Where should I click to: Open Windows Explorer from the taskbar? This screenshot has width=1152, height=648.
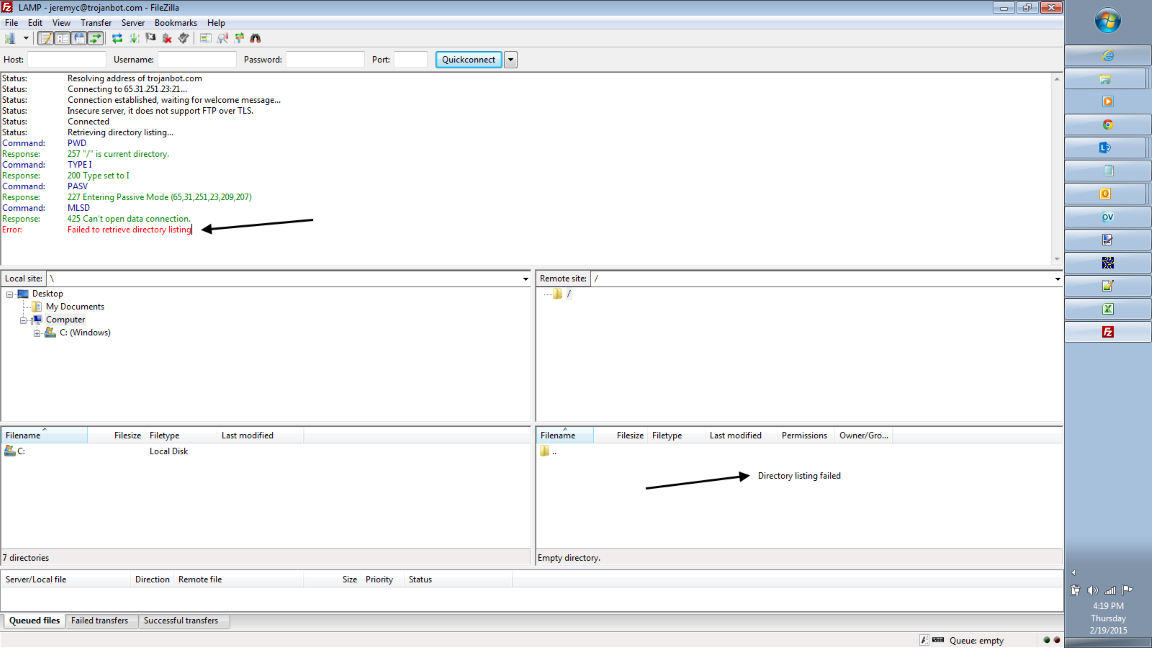pyautogui.click(x=1106, y=79)
